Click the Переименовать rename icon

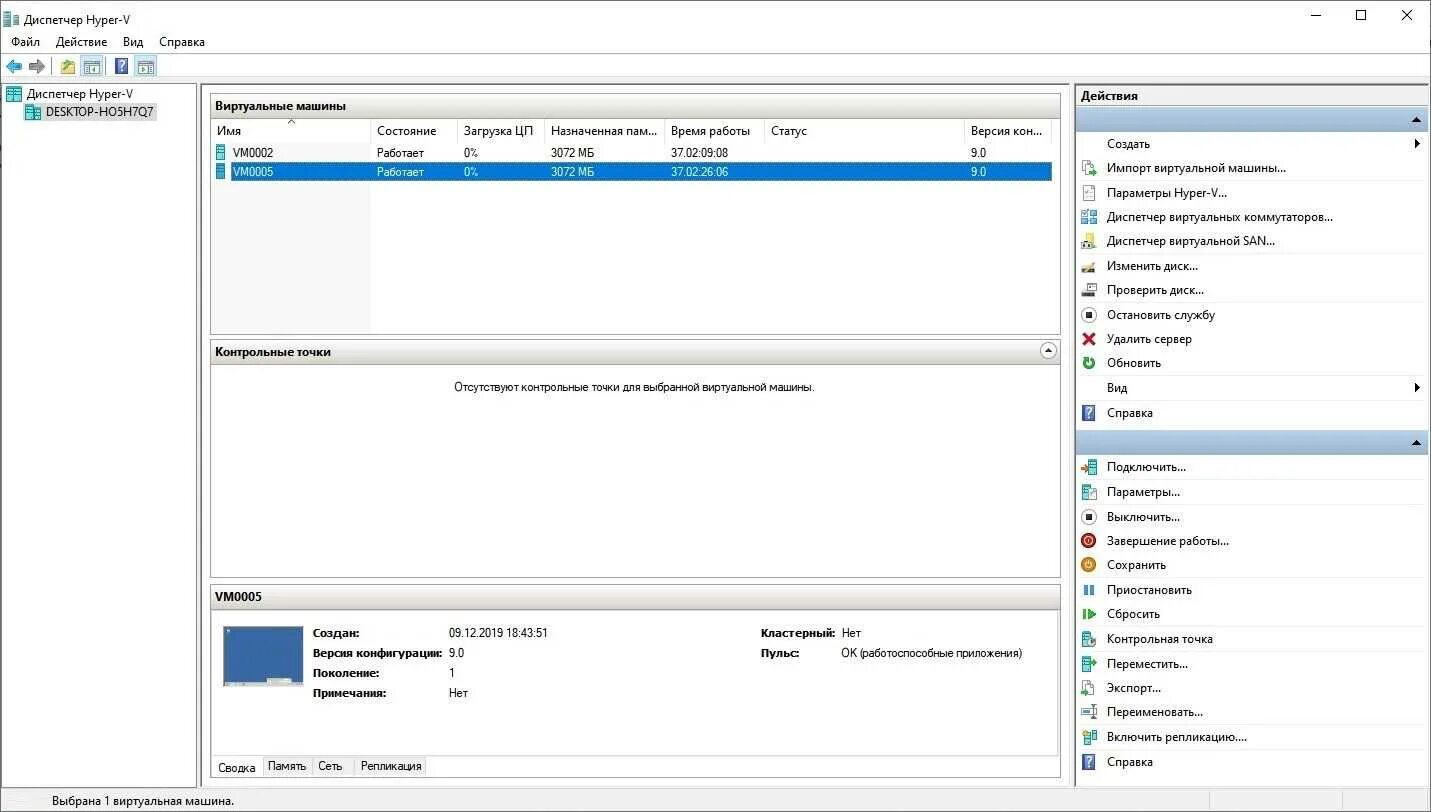(1089, 712)
